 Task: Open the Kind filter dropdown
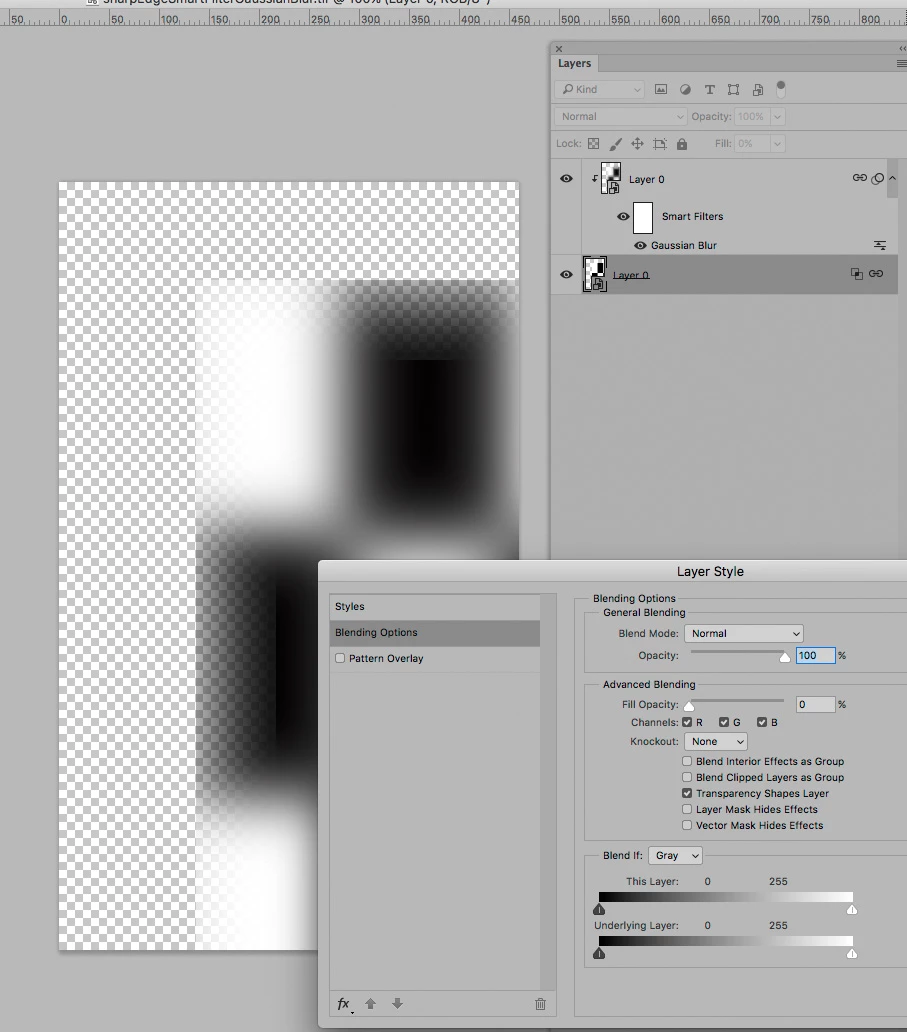600,90
